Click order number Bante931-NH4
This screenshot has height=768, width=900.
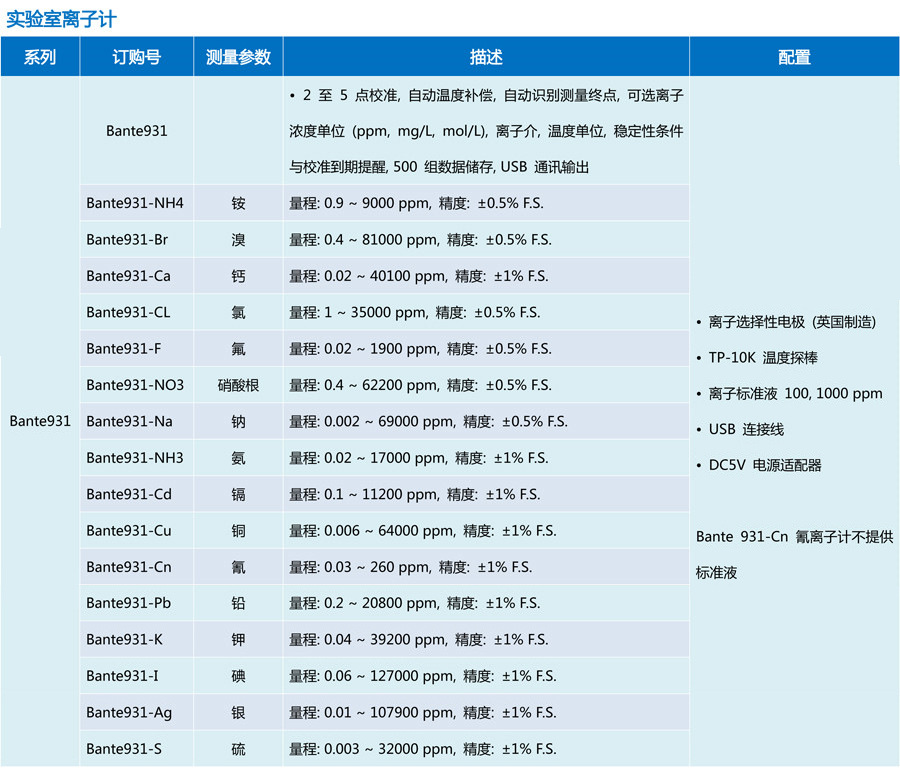click(x=135, y=203)
